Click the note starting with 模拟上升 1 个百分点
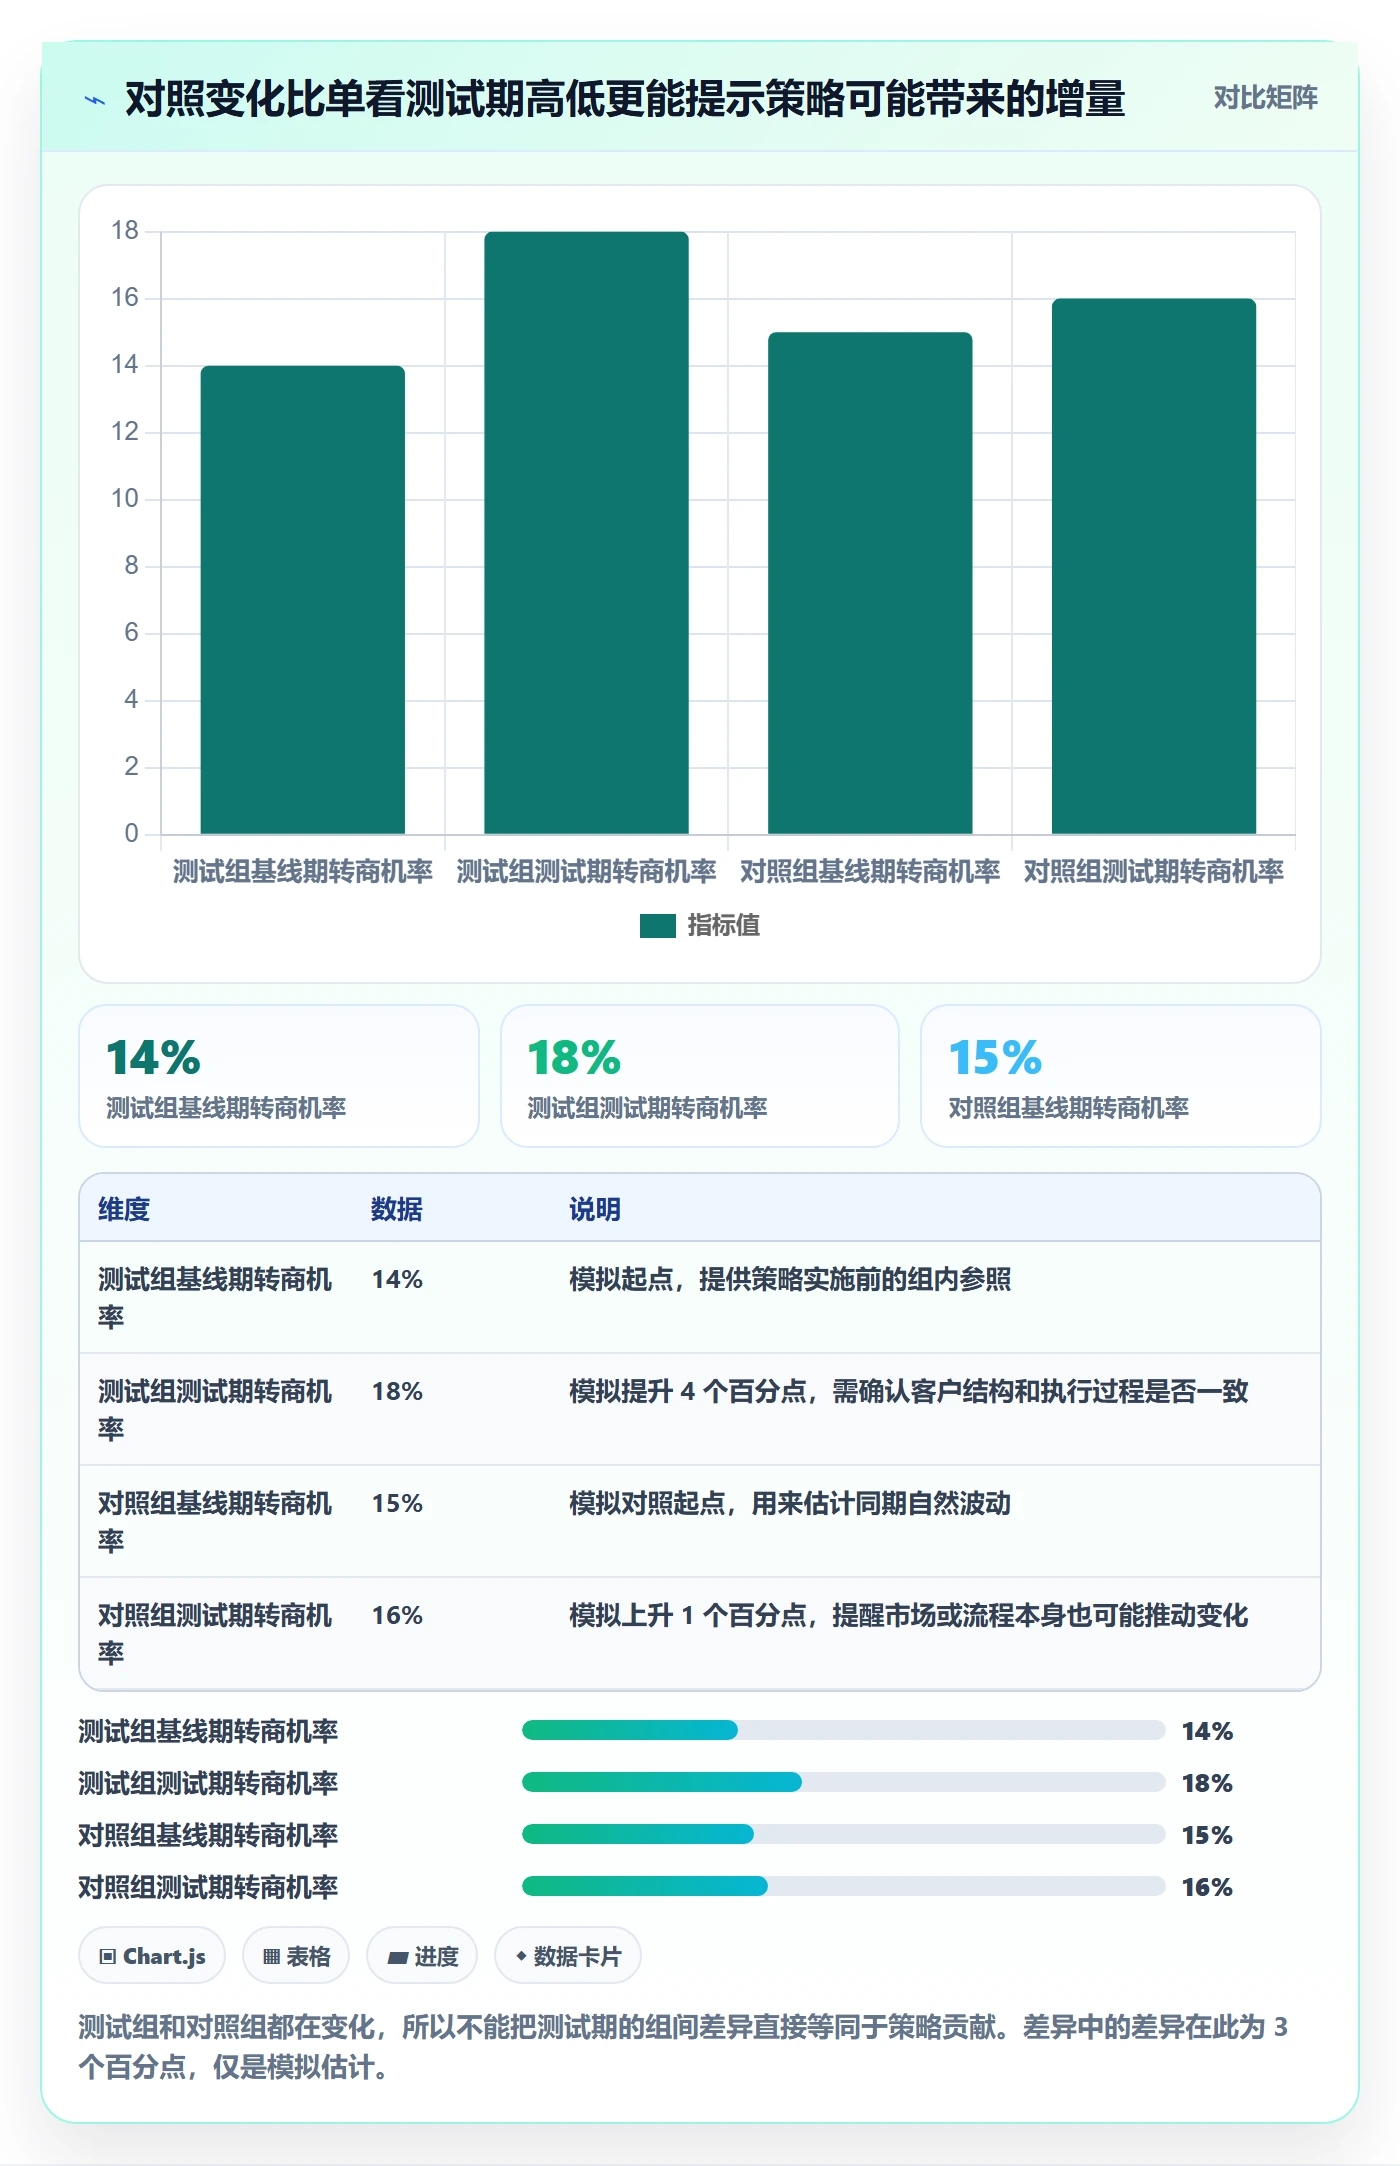The image size is (1400, 2166). click(x=909, y=1615)
